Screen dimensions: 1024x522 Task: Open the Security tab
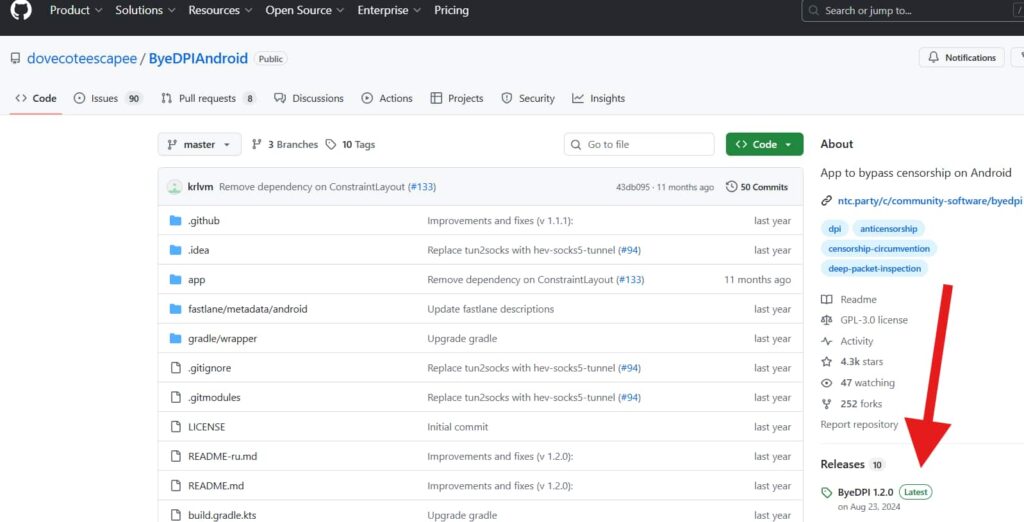[528, 98]
